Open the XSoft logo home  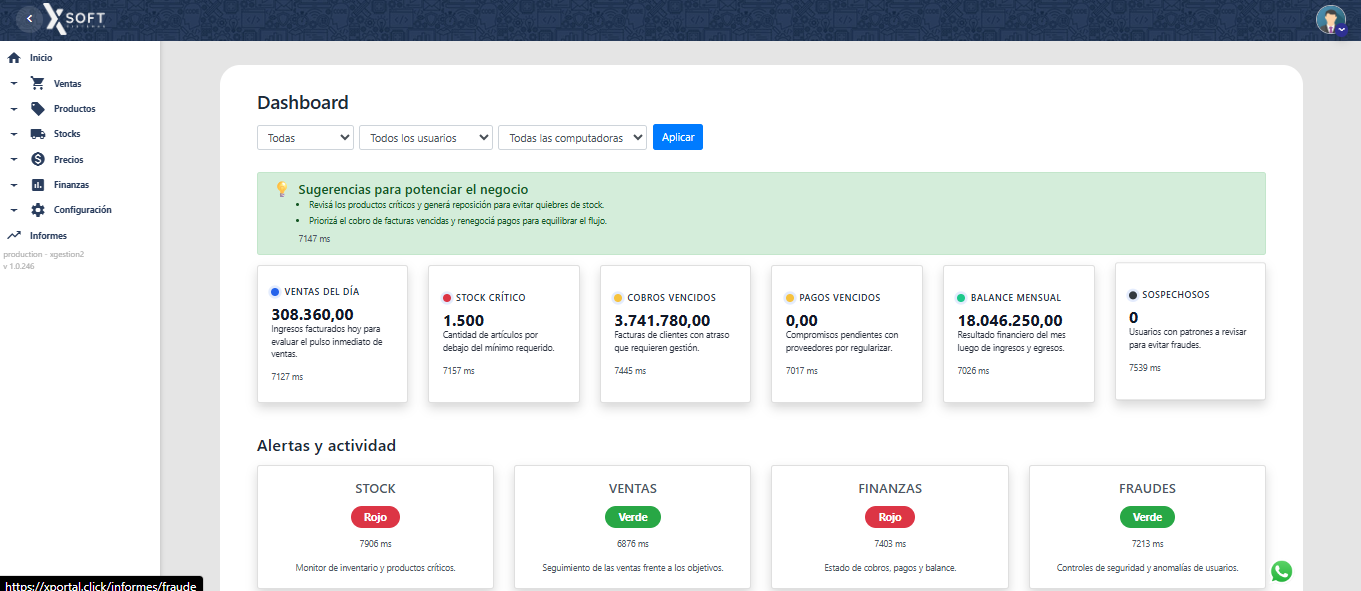(76, 18)
